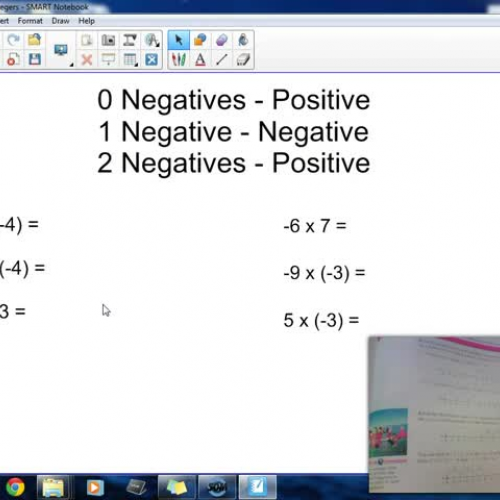
Task: Click the blue full-screen X icon
Action: pyautogui.click(x=151, y=60)
